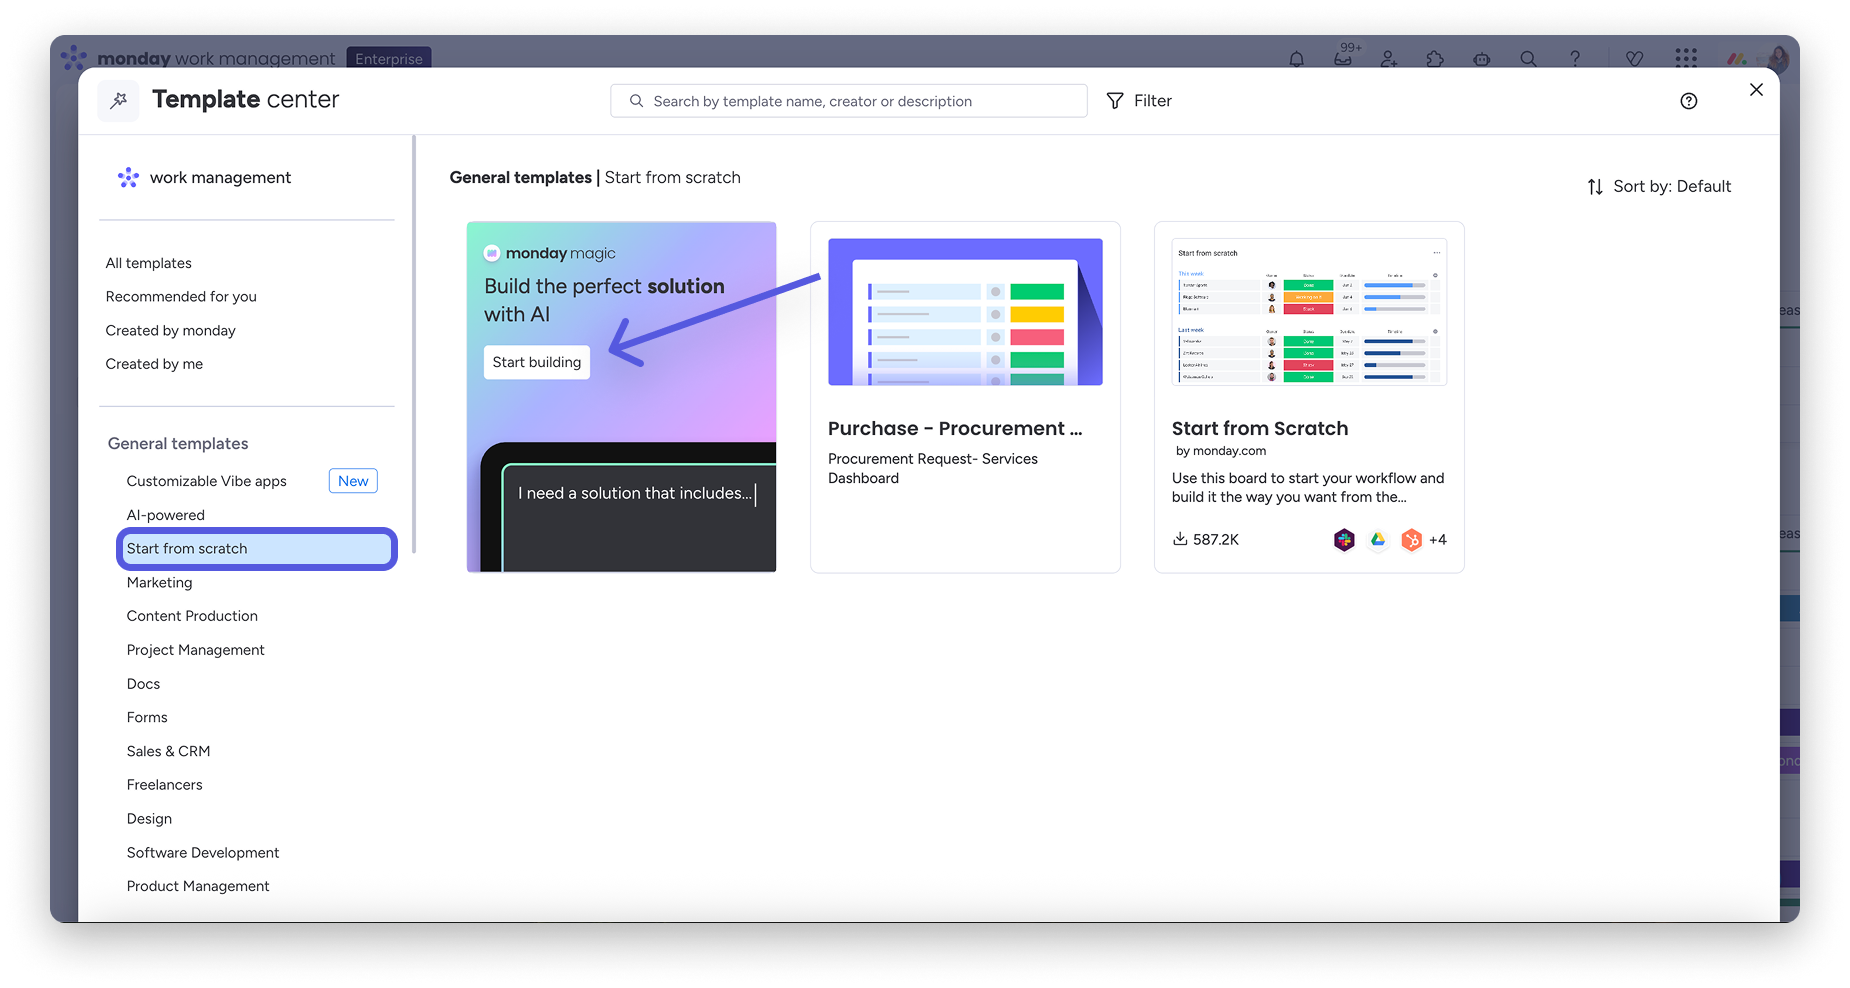Image resolution: width=1850 pixels, height=988 pixels.
Task: Open Start from Scratch template thumbnail
Action: tap(1309, 312)
